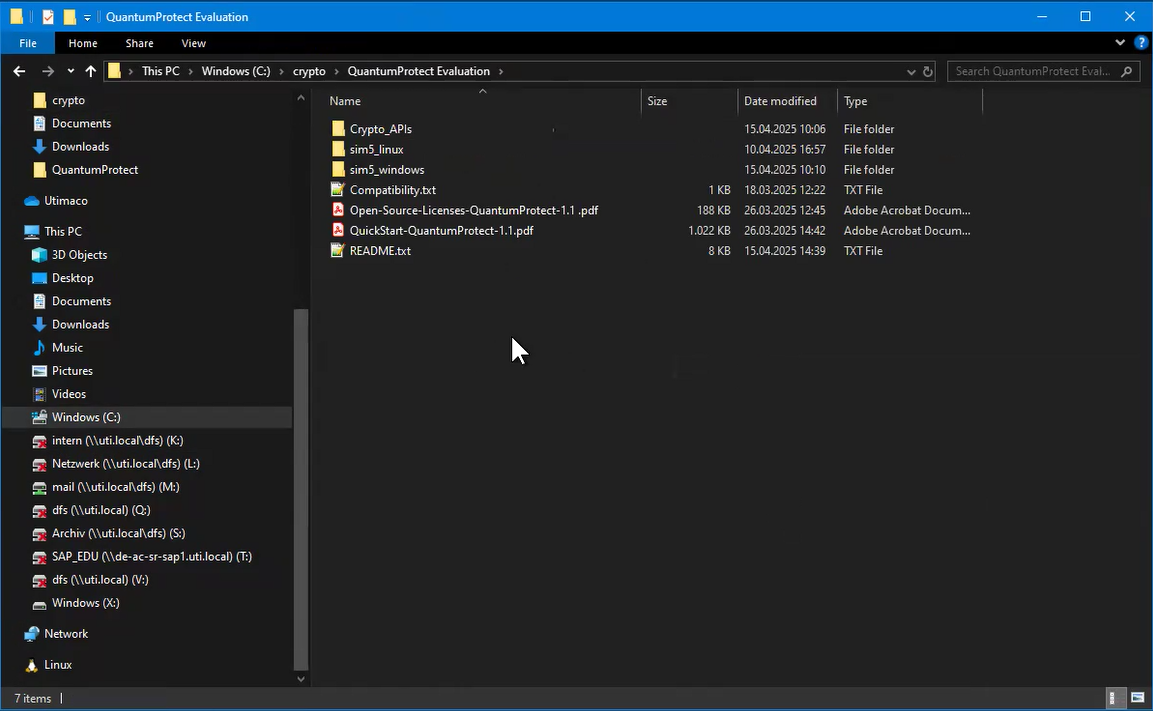The height and width of the screenshot is (711, 1153).
Task: Expand the address bar history dropdown
Action: pyautogui.click(x=911, y=71)
